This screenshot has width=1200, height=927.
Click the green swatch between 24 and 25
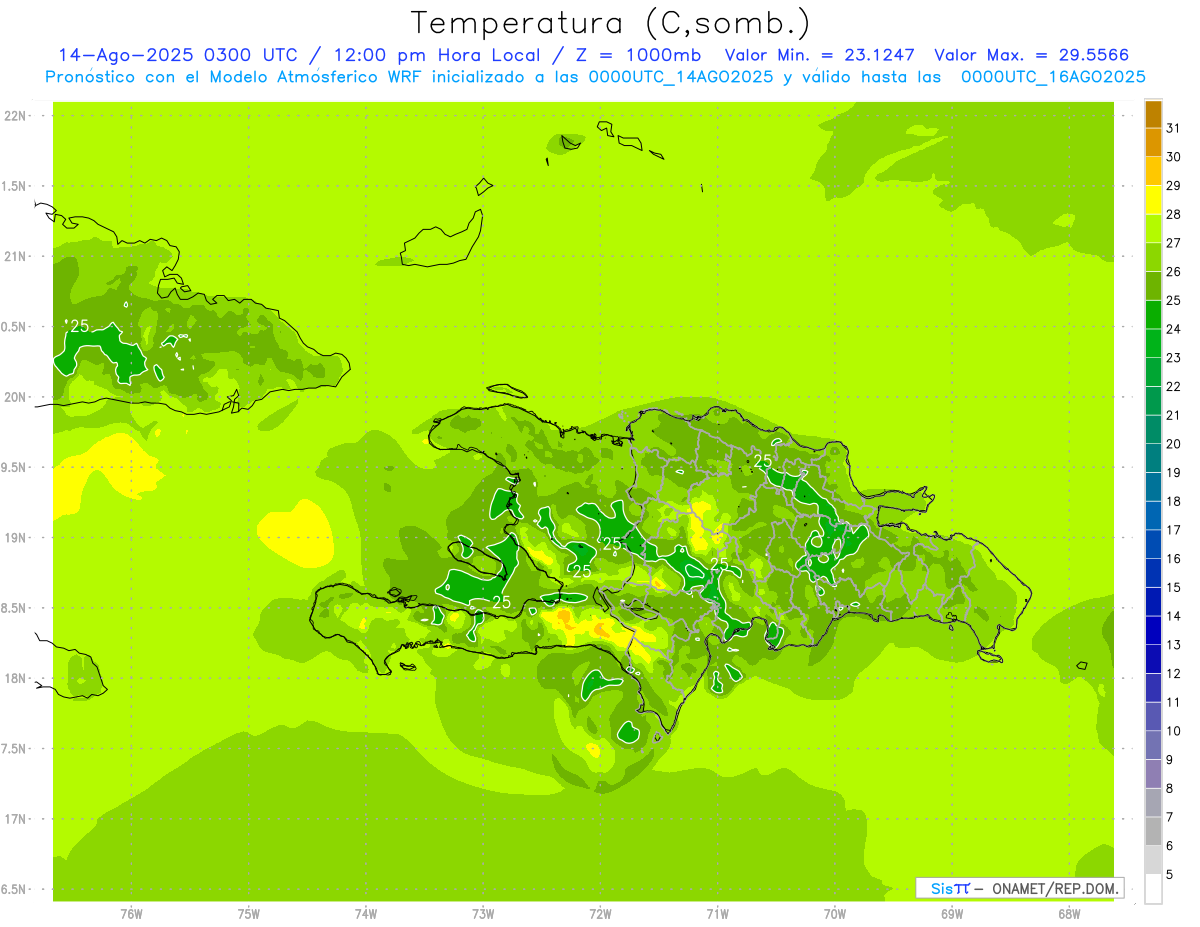(x=1153, y=315)
